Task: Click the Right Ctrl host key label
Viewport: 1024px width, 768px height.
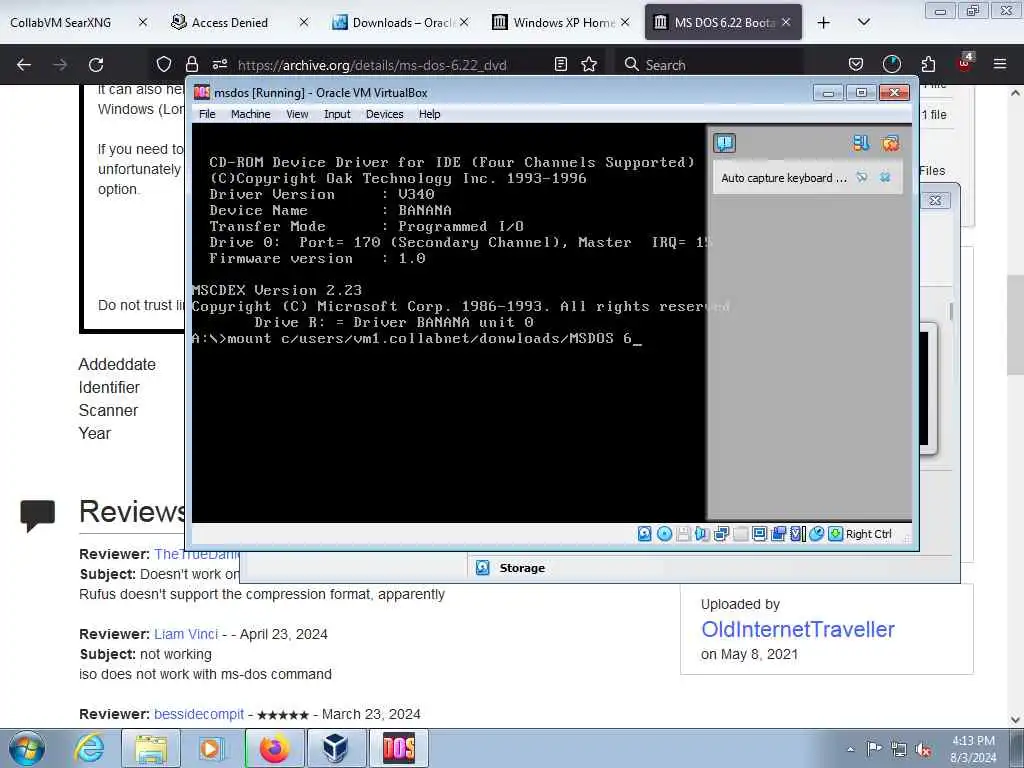Action: [x=869, y=534]
